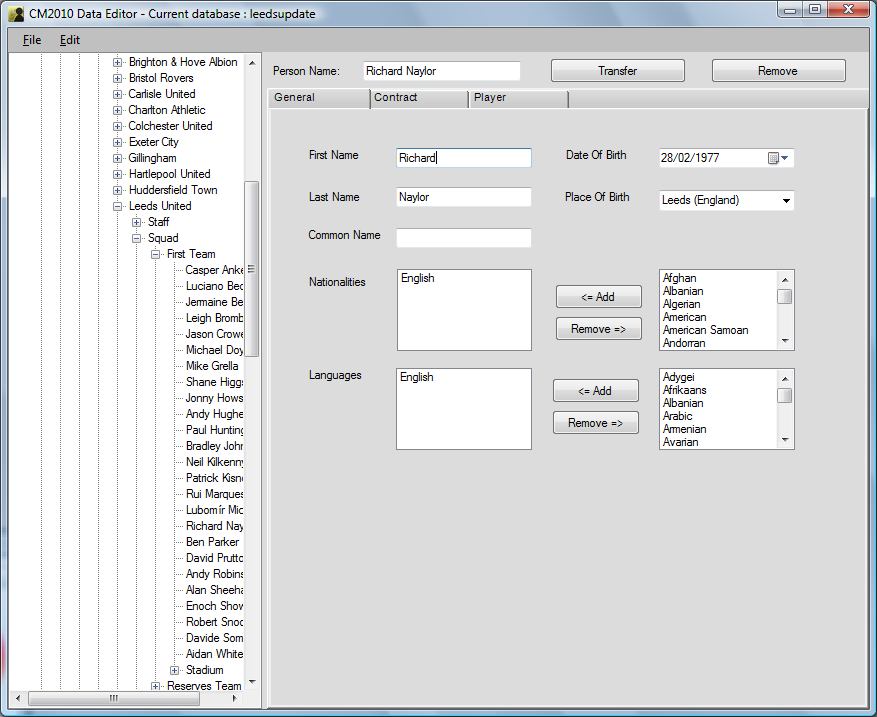Open the File menu
This screenshot has width=877, height=717.
[32, 40]
